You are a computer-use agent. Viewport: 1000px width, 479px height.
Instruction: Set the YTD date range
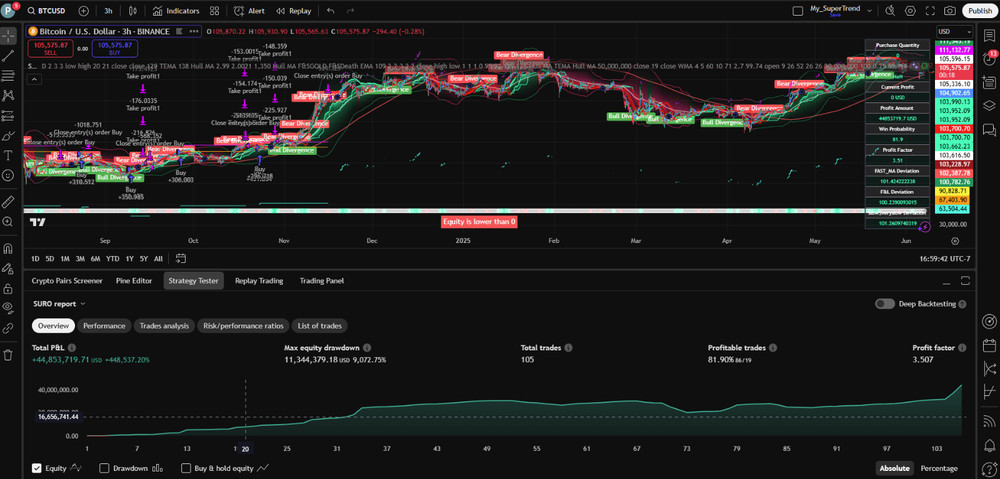point(112,258)
